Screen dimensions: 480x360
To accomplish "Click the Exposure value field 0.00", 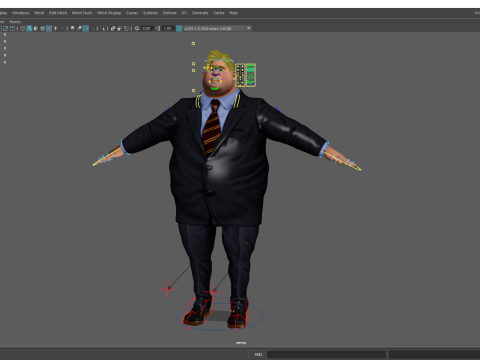I will [x=147, y=28].
